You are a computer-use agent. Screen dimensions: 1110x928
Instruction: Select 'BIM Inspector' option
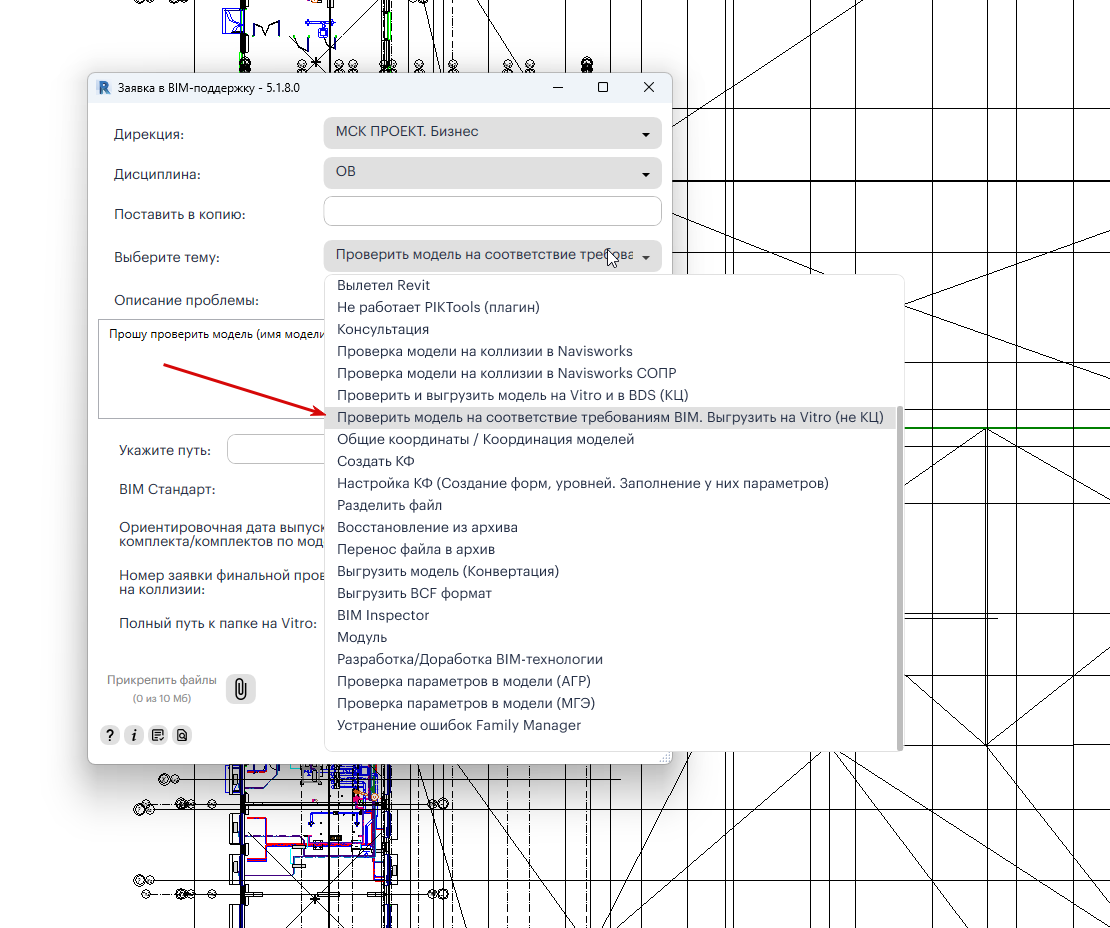383,615
